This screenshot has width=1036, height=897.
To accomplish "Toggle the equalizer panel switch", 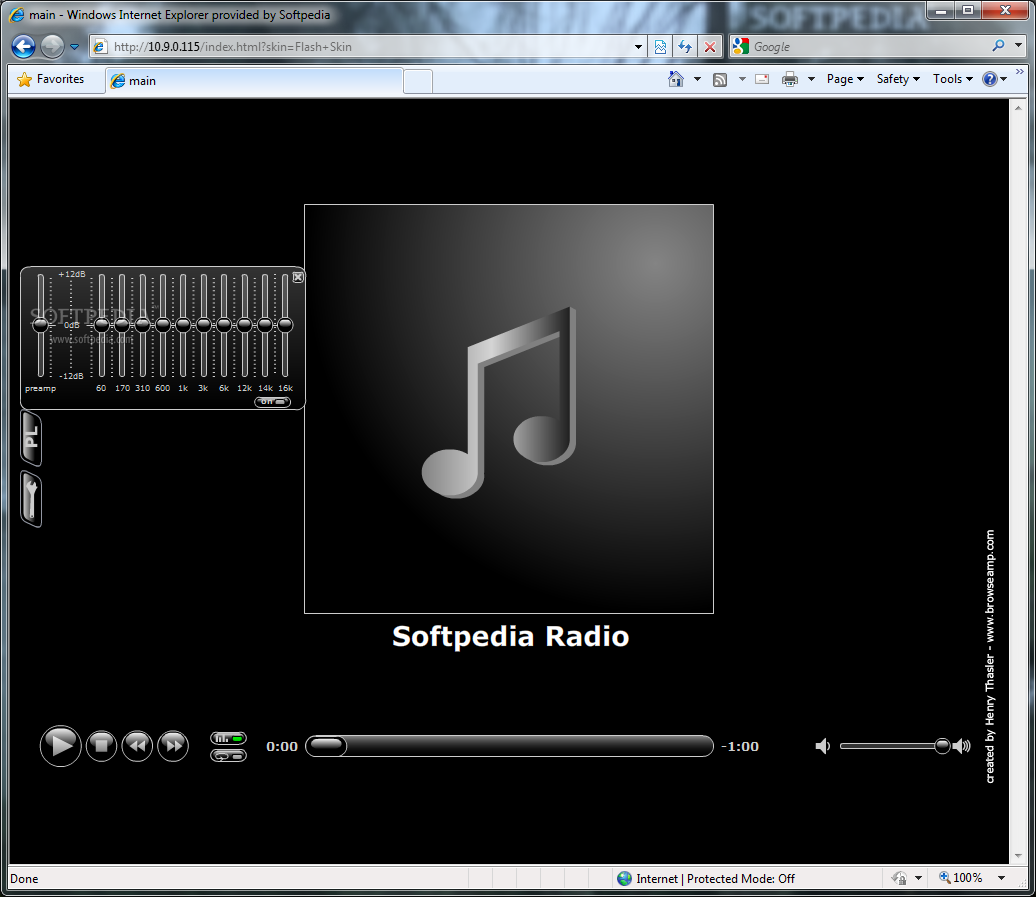I will click(x=229, y=738).
